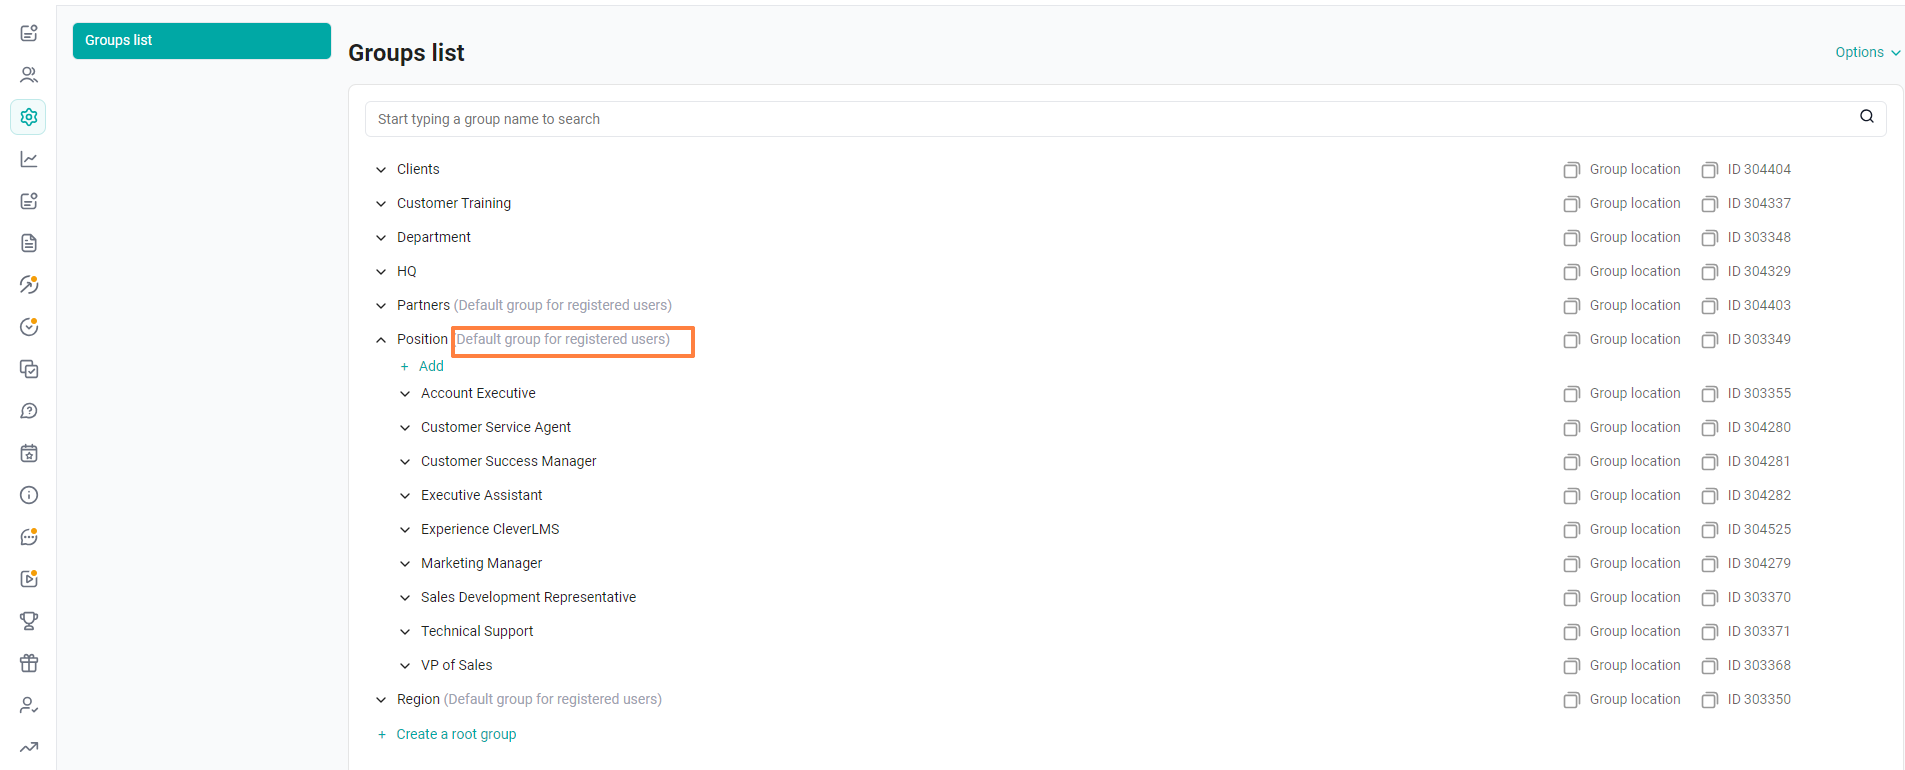Open the Options dropdown

(x=1867, y=52)
